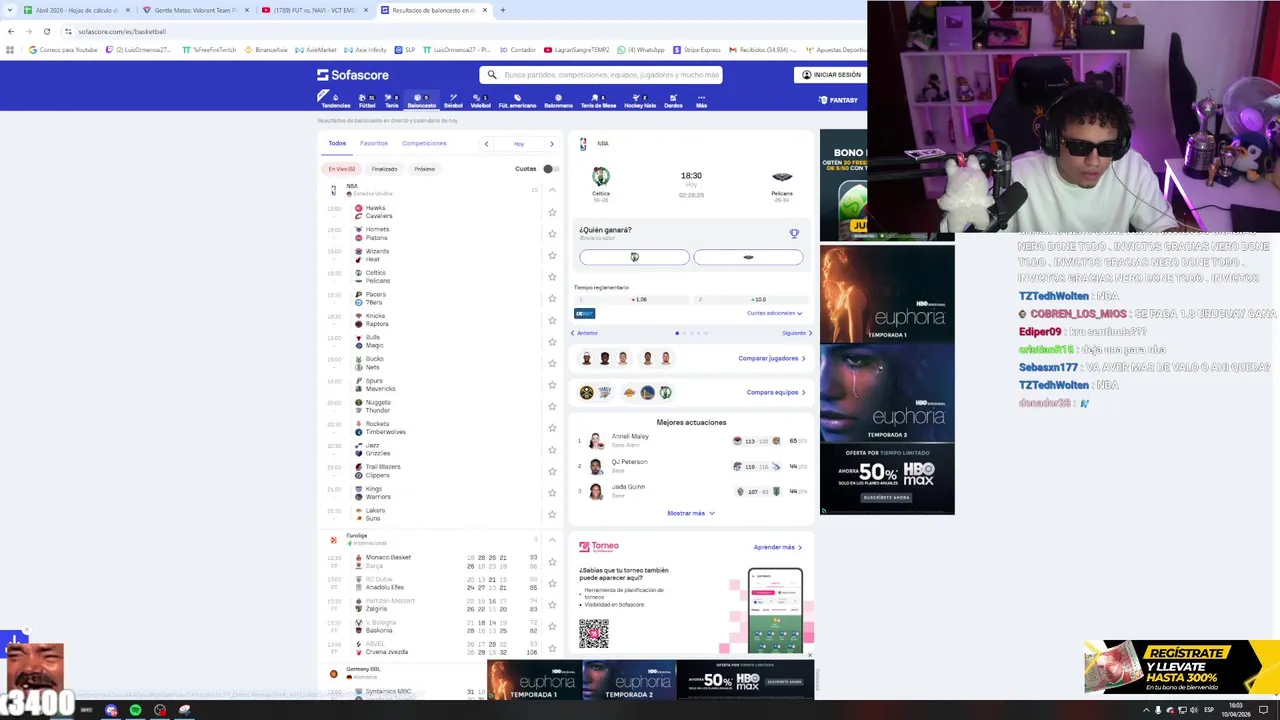1280x720 pixels.
Task: Click the Pelicans team logo in match card
Action: coord(782,177)
